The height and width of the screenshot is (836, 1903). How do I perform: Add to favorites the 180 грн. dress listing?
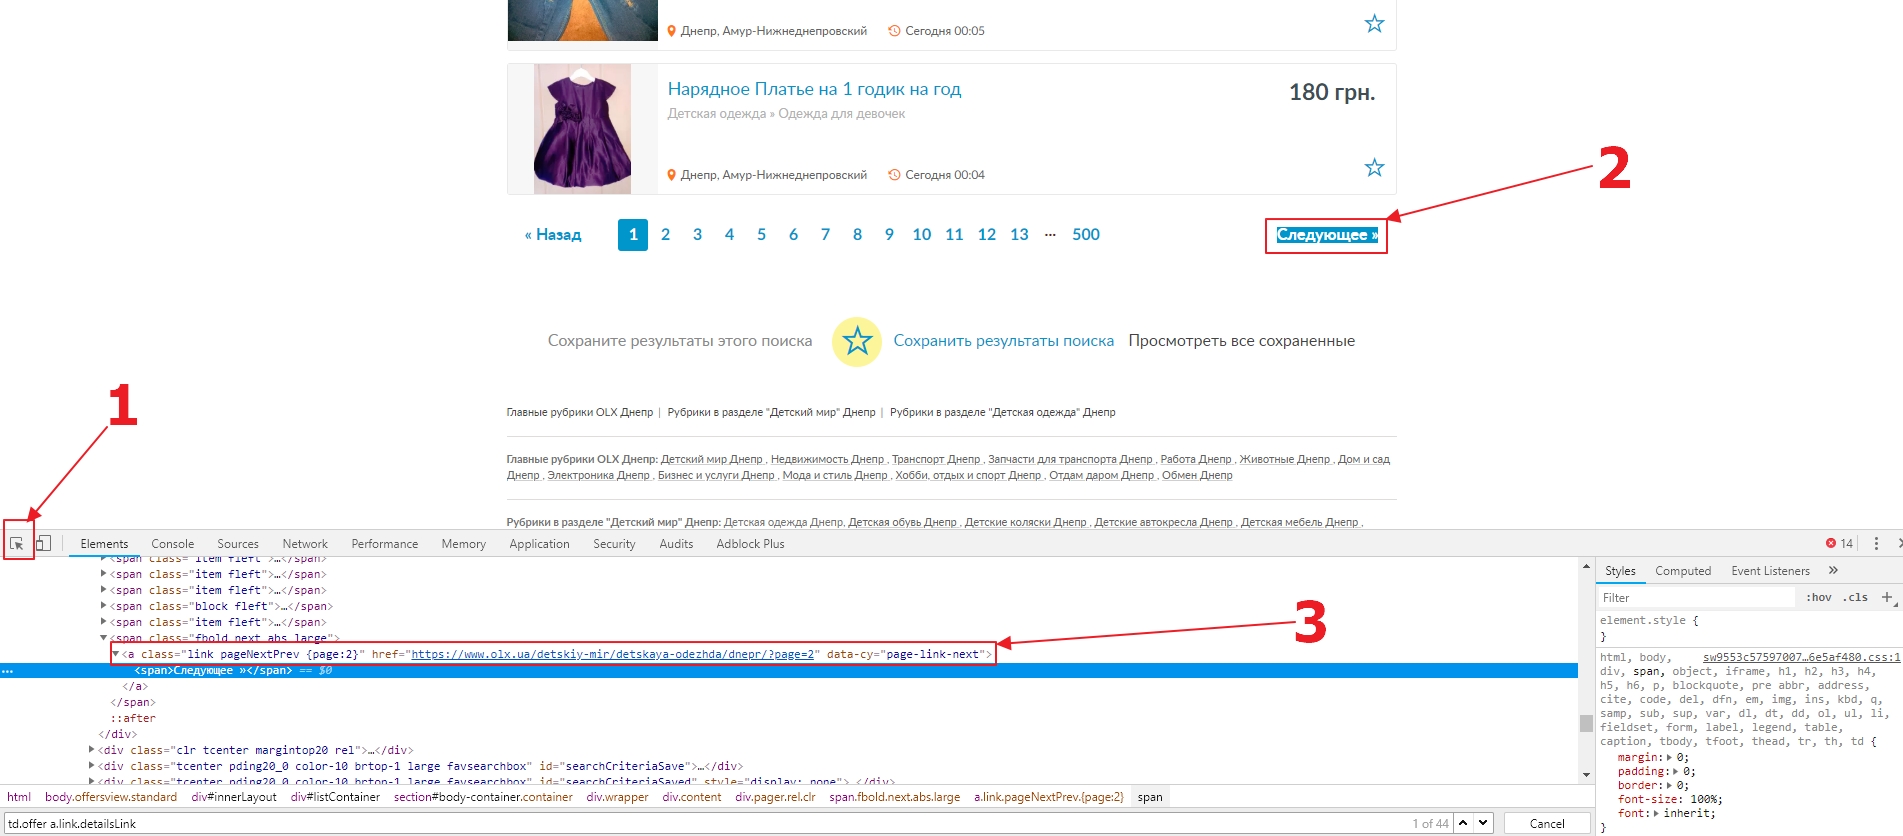1375,167
